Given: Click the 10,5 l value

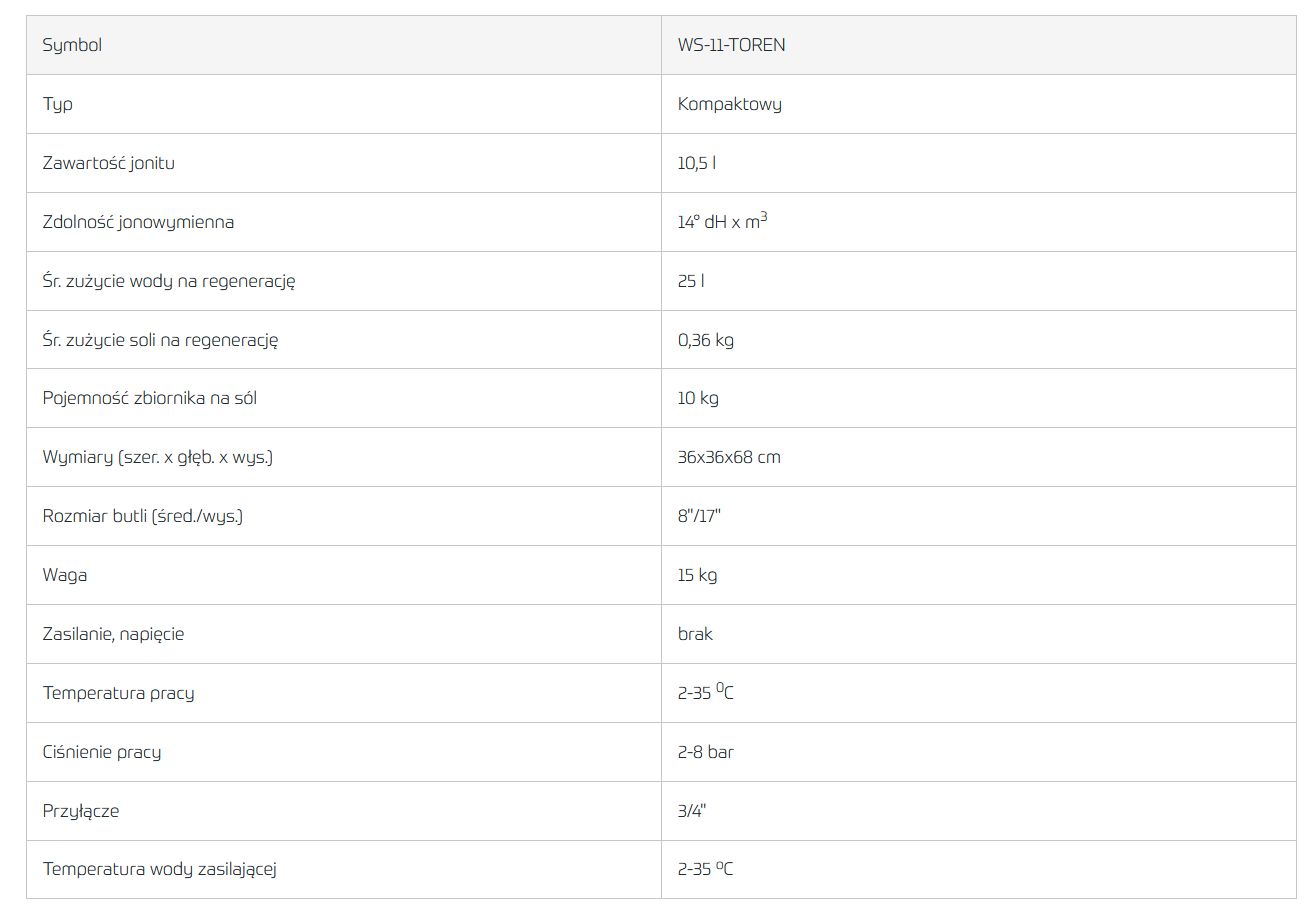Looking at the screenshot, I should 696,163.
